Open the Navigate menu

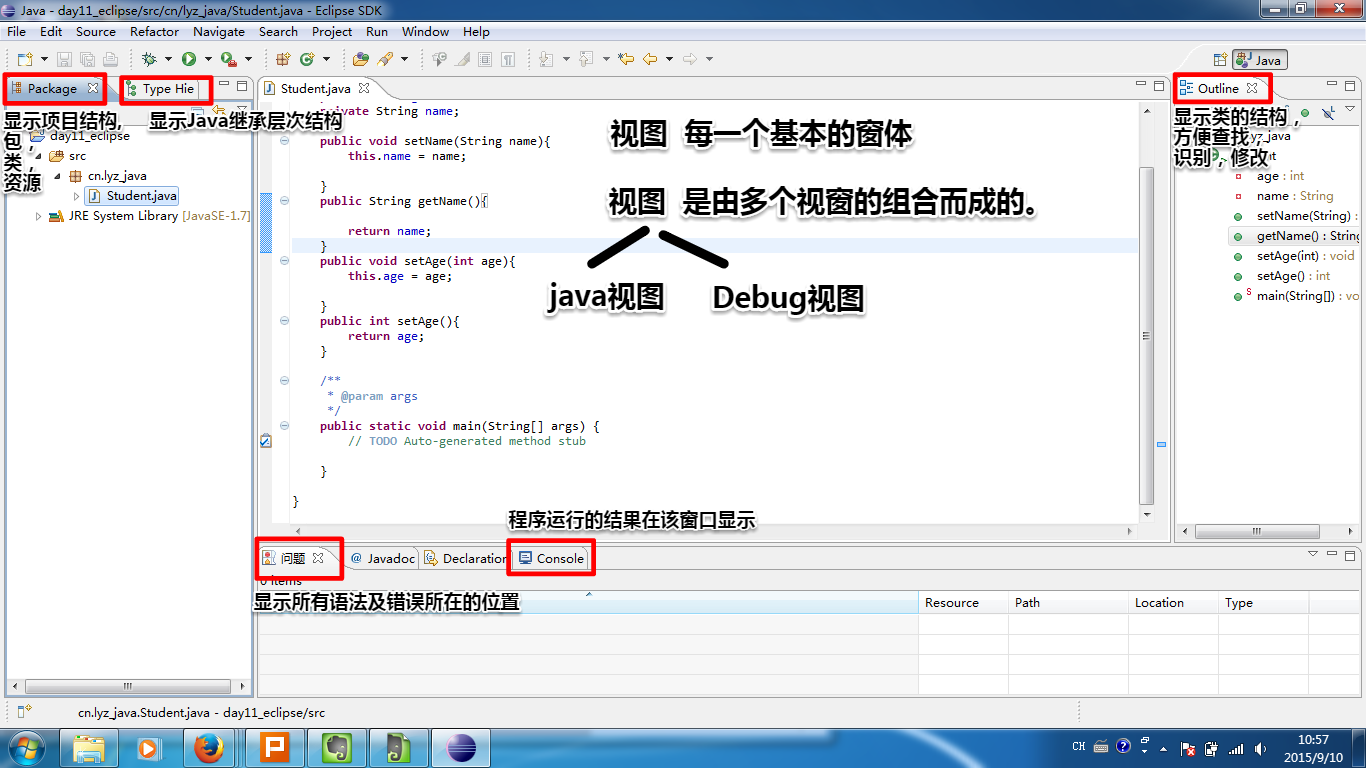(219, 31)
